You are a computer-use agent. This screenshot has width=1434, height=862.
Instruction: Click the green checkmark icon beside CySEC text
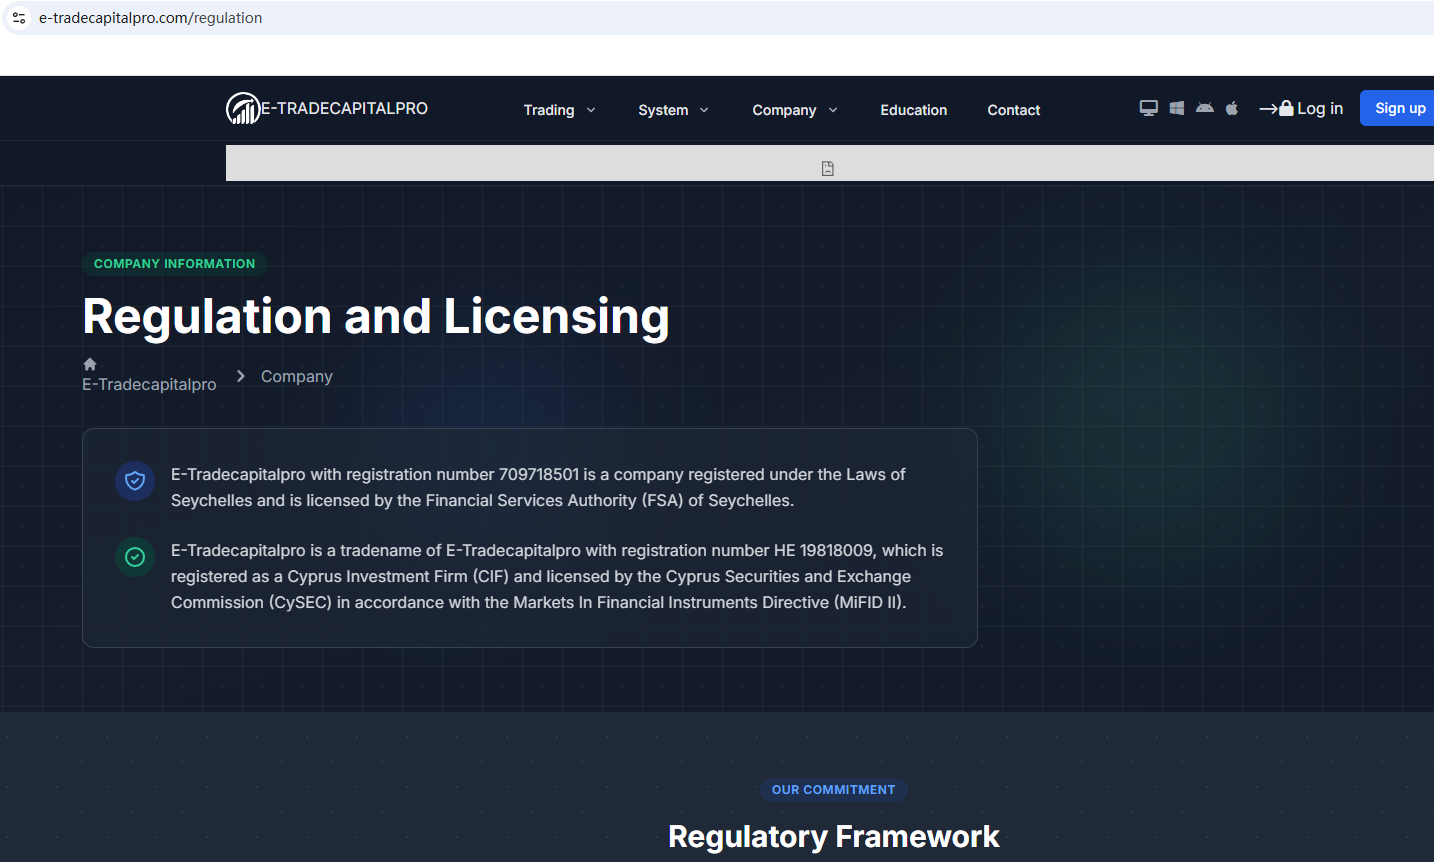coord(135,557)
